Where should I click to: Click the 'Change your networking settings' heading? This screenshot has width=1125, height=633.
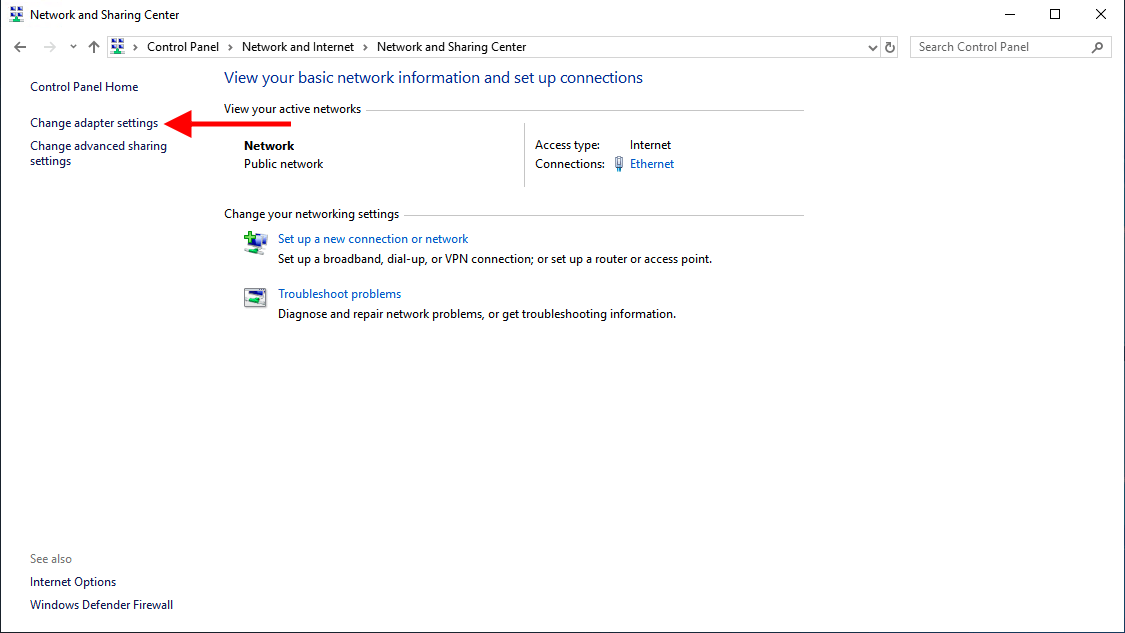[x=311, y=214]
